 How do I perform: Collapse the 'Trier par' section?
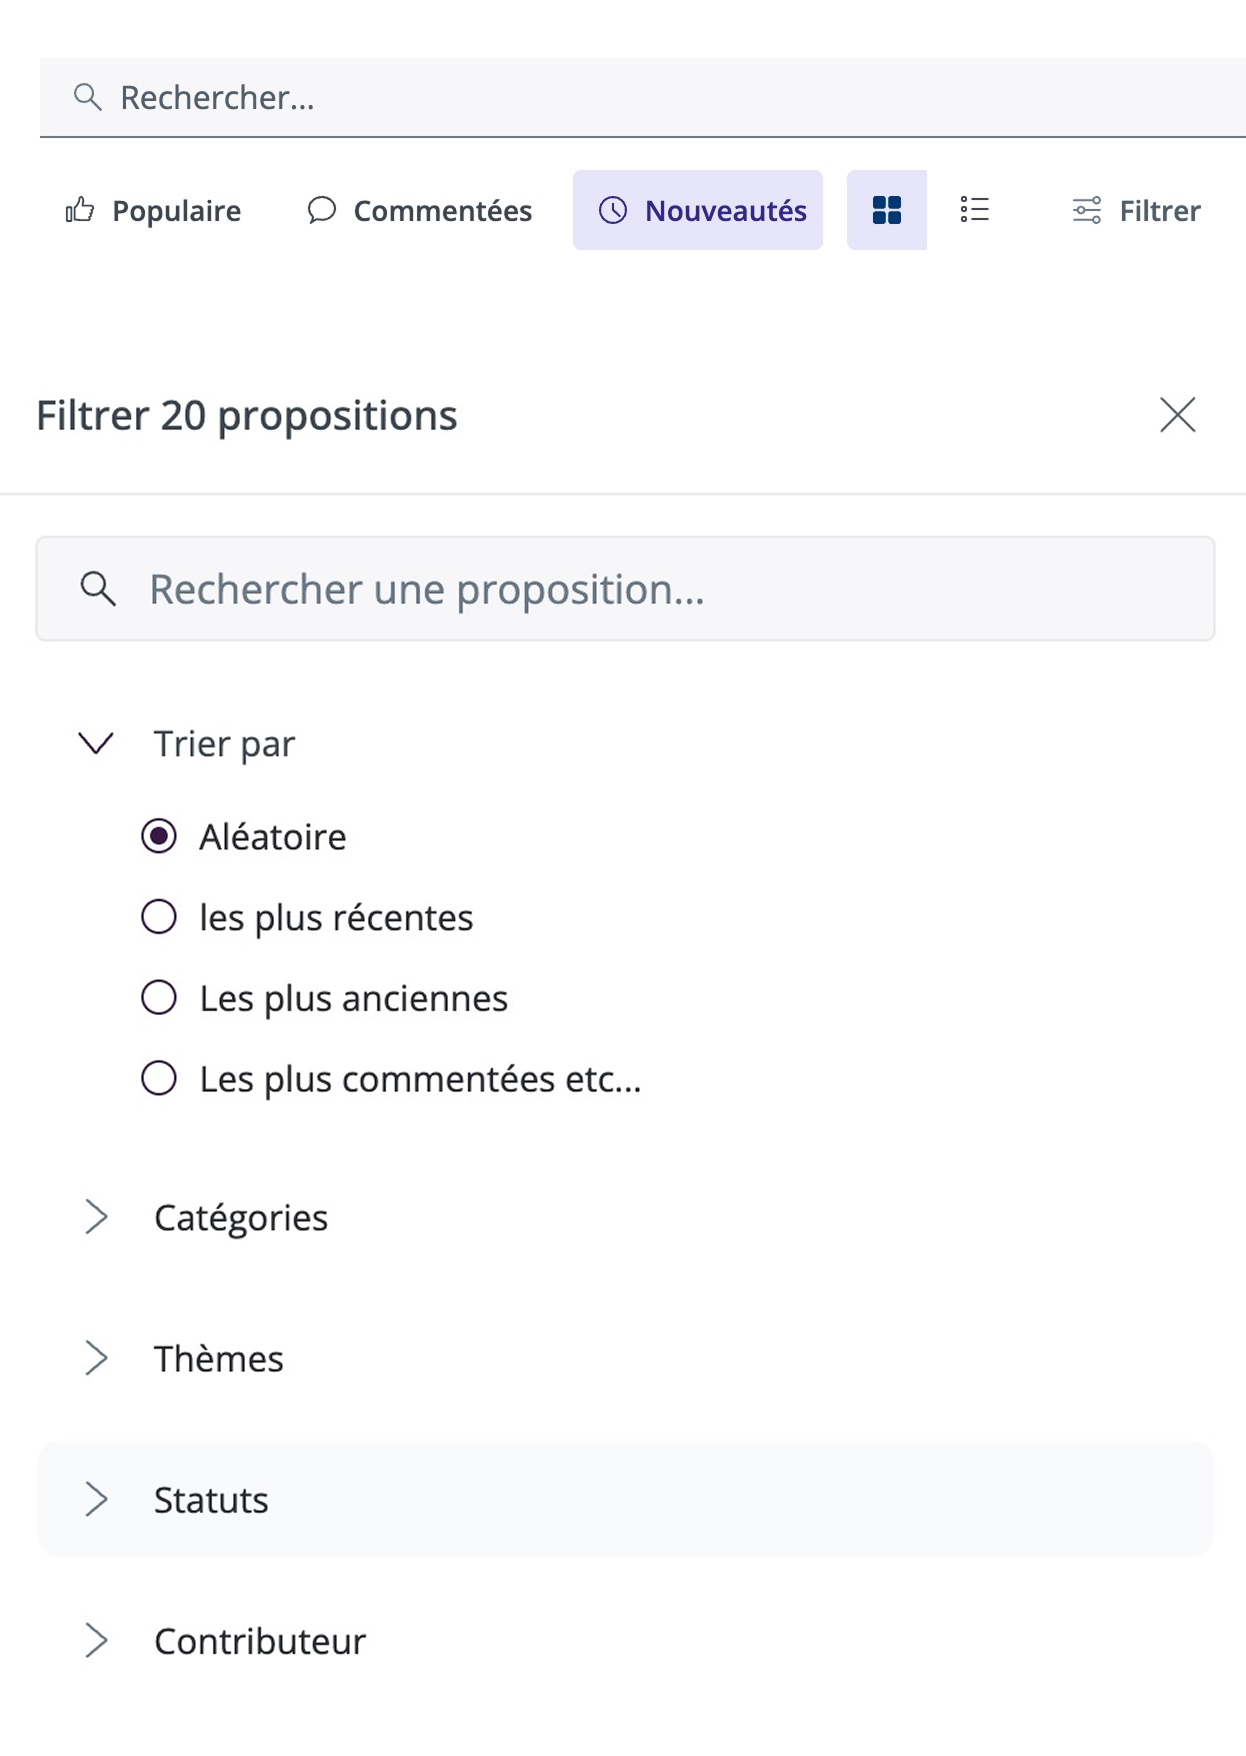[96, 742]
